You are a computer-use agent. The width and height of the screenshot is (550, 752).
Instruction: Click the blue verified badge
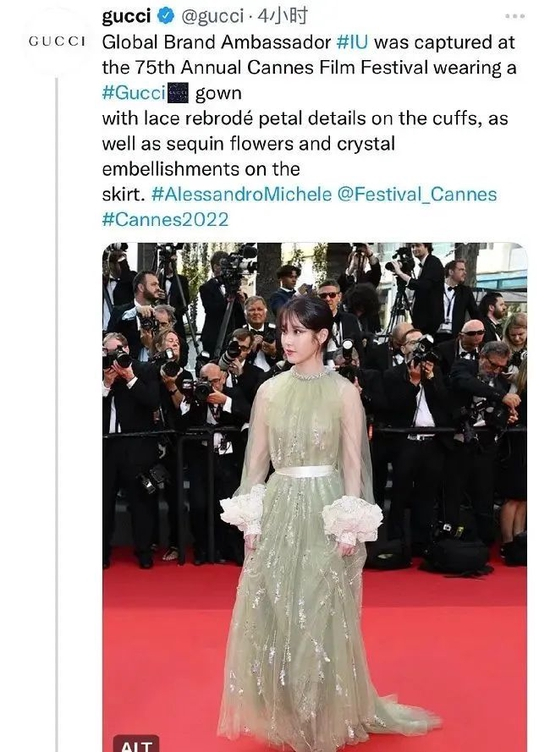click(166, 17)
